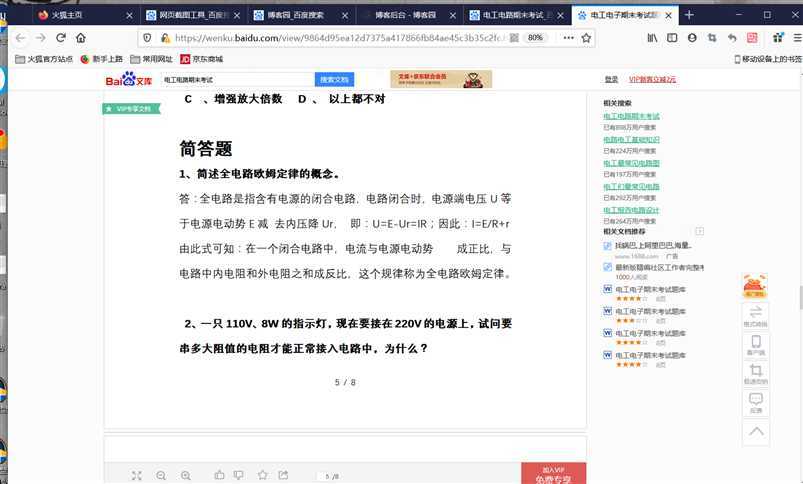Image resolution: width=803 pixels, height=484 pixels.
Task: Click the orange gift promo icon in floating sidebar
Action: [755, 286]
